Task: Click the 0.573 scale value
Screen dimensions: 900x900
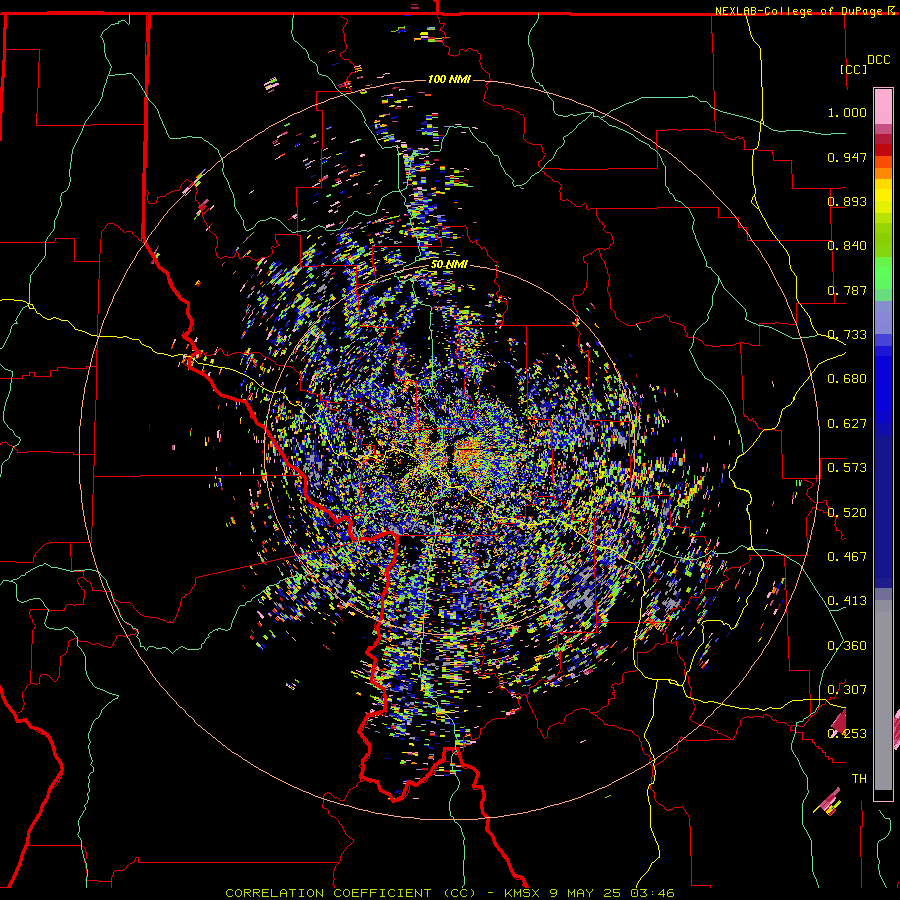Action: click(847, 468)
